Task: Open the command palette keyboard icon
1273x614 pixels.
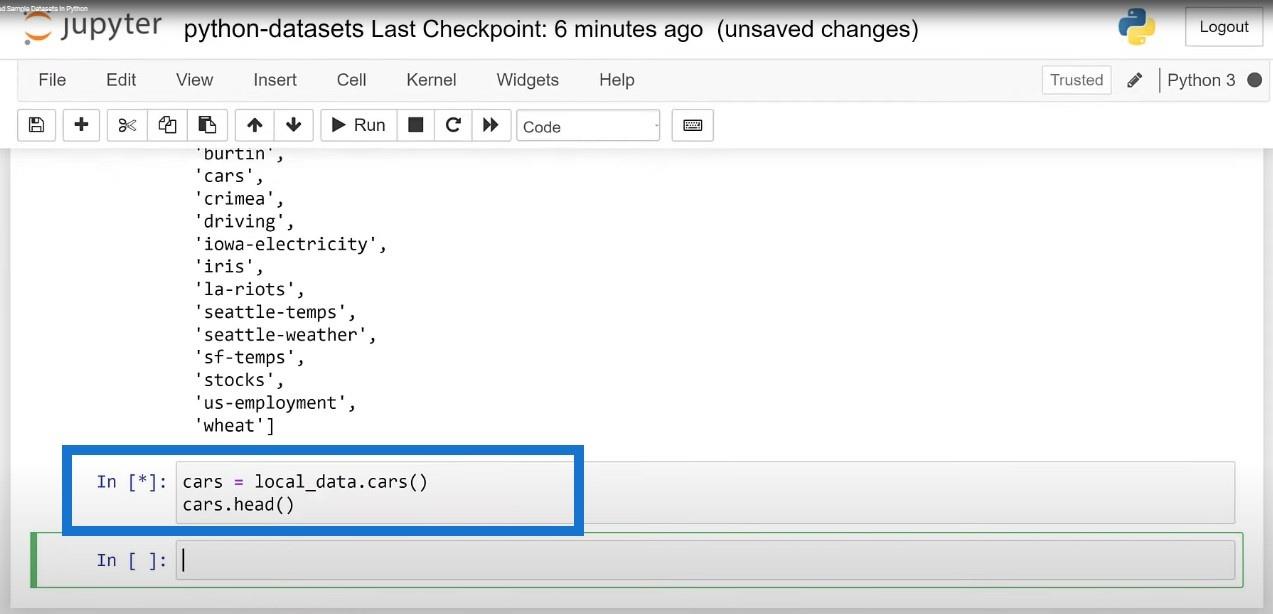Action: click(692, 125)
